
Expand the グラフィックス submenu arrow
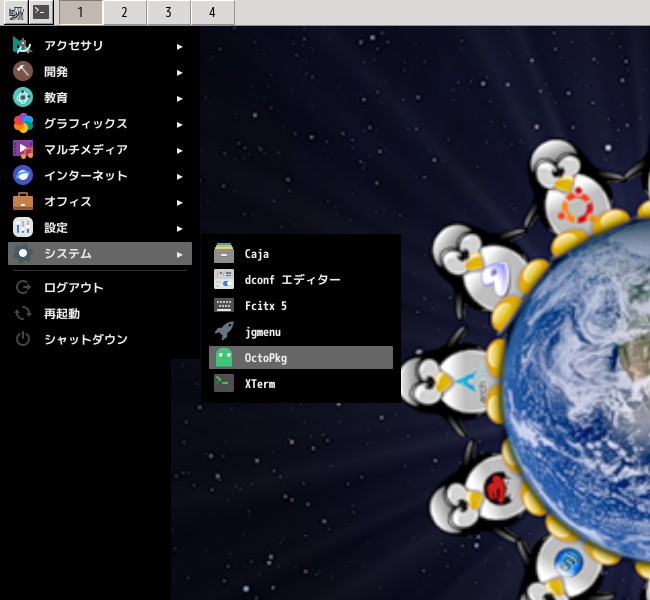179,125
